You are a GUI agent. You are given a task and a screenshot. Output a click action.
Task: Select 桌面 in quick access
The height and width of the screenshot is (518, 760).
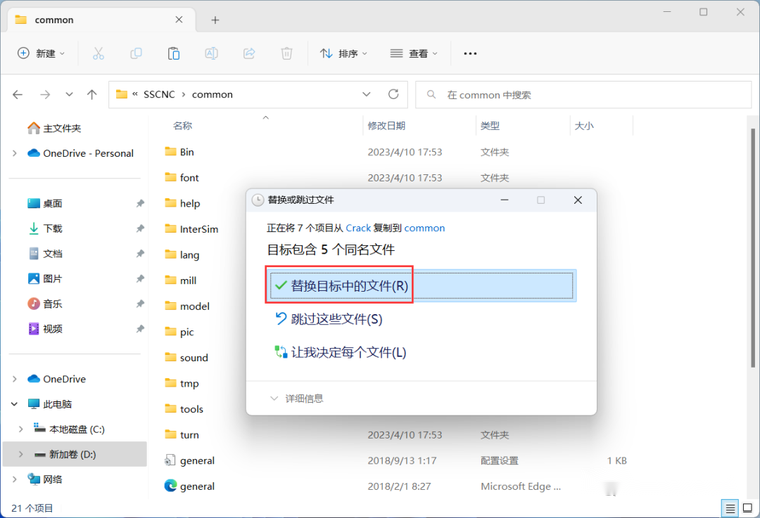(x=45, y=203)
